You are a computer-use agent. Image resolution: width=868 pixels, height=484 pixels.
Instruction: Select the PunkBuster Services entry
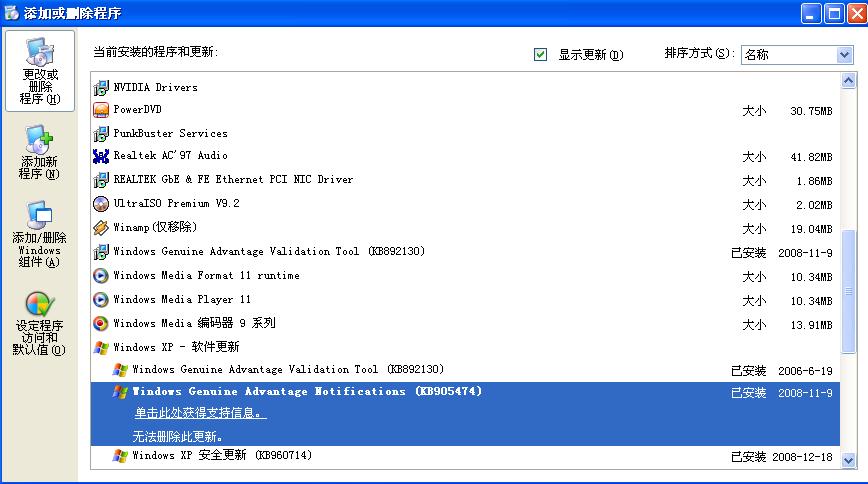click(x=170, y=133)
